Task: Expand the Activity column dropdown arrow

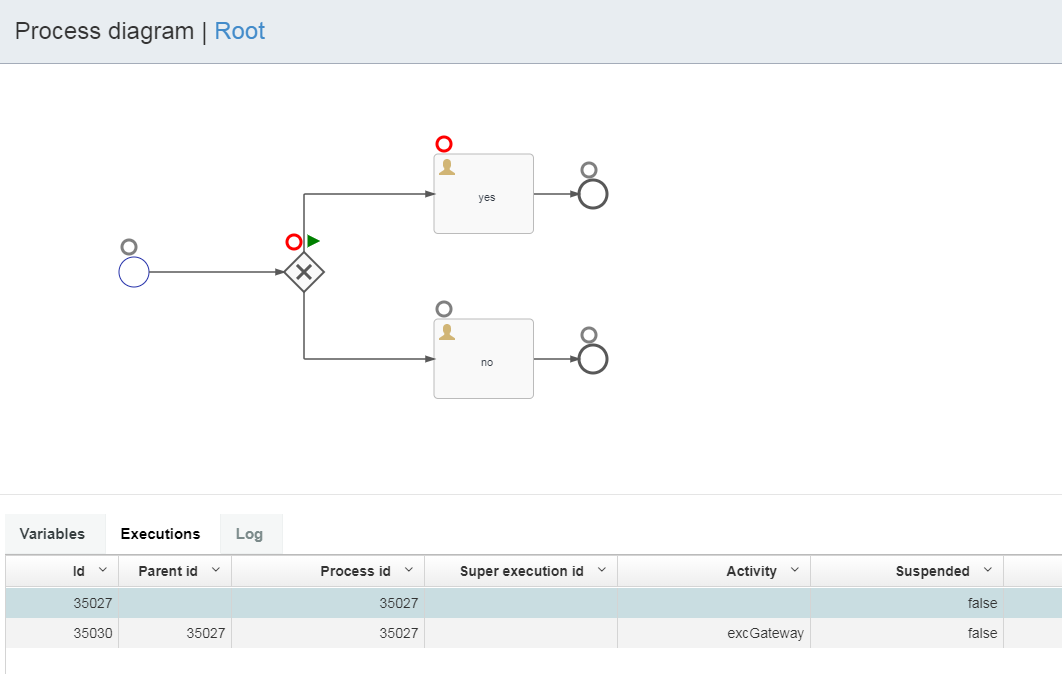Action: click(x=794, y=570)
